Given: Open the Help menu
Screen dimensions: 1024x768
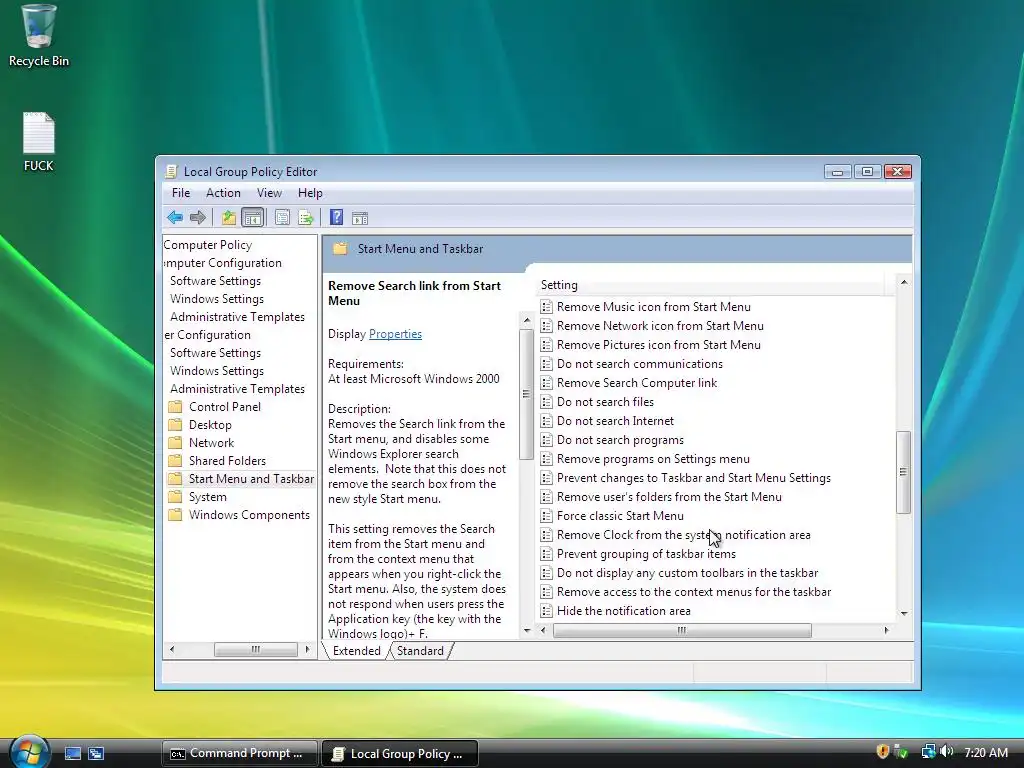Looking at the screenshot, I should [310, 193].
